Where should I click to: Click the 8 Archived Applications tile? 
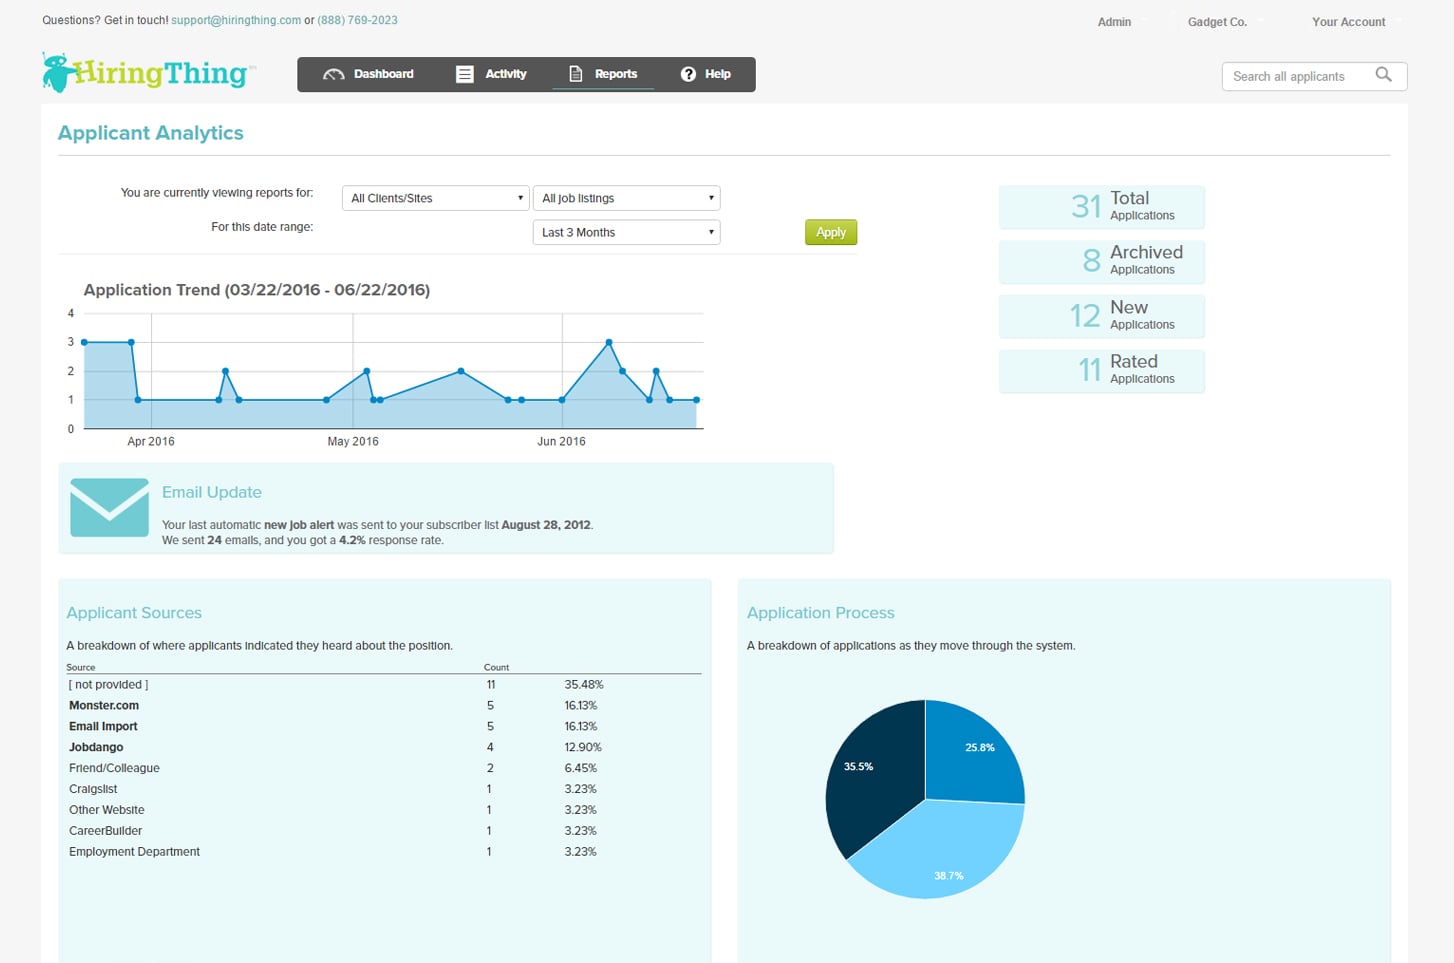tap(1102, 261)
